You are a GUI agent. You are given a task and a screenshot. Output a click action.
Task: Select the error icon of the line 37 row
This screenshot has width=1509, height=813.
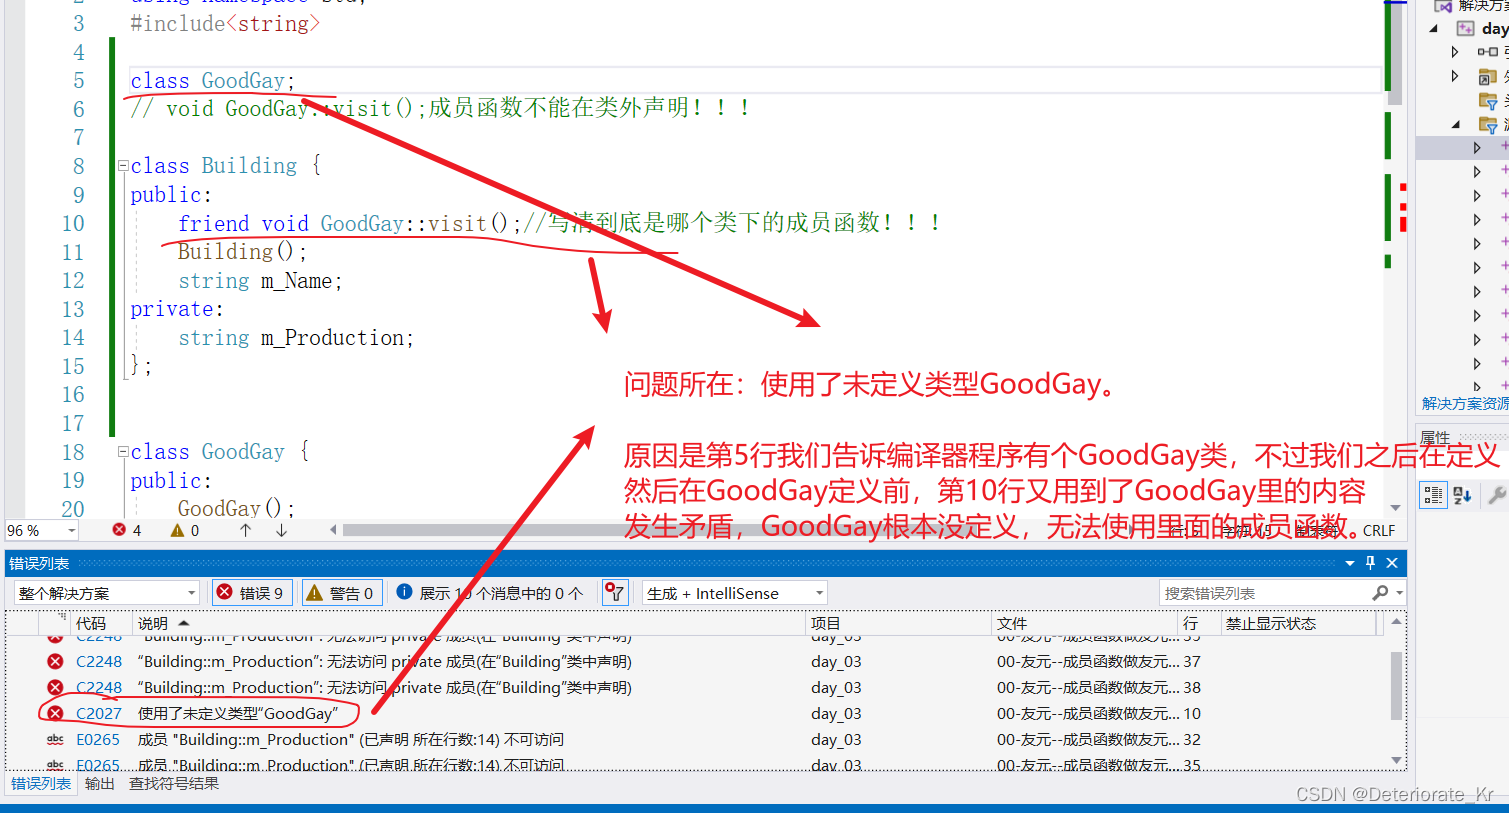(x=55, y=661)
